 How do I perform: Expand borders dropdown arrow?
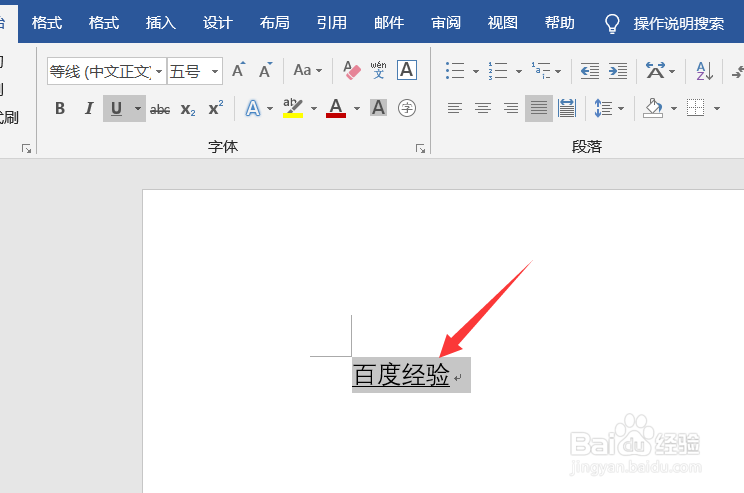(x=717, y=109)
